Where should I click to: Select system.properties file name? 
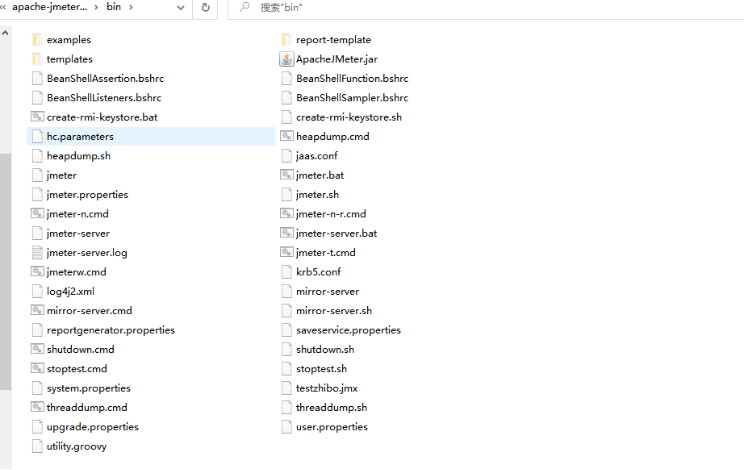pos(89,388)
